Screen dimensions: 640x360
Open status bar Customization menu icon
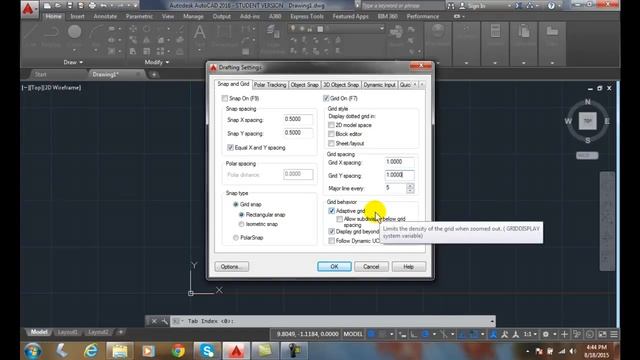[x=614, y=334]
